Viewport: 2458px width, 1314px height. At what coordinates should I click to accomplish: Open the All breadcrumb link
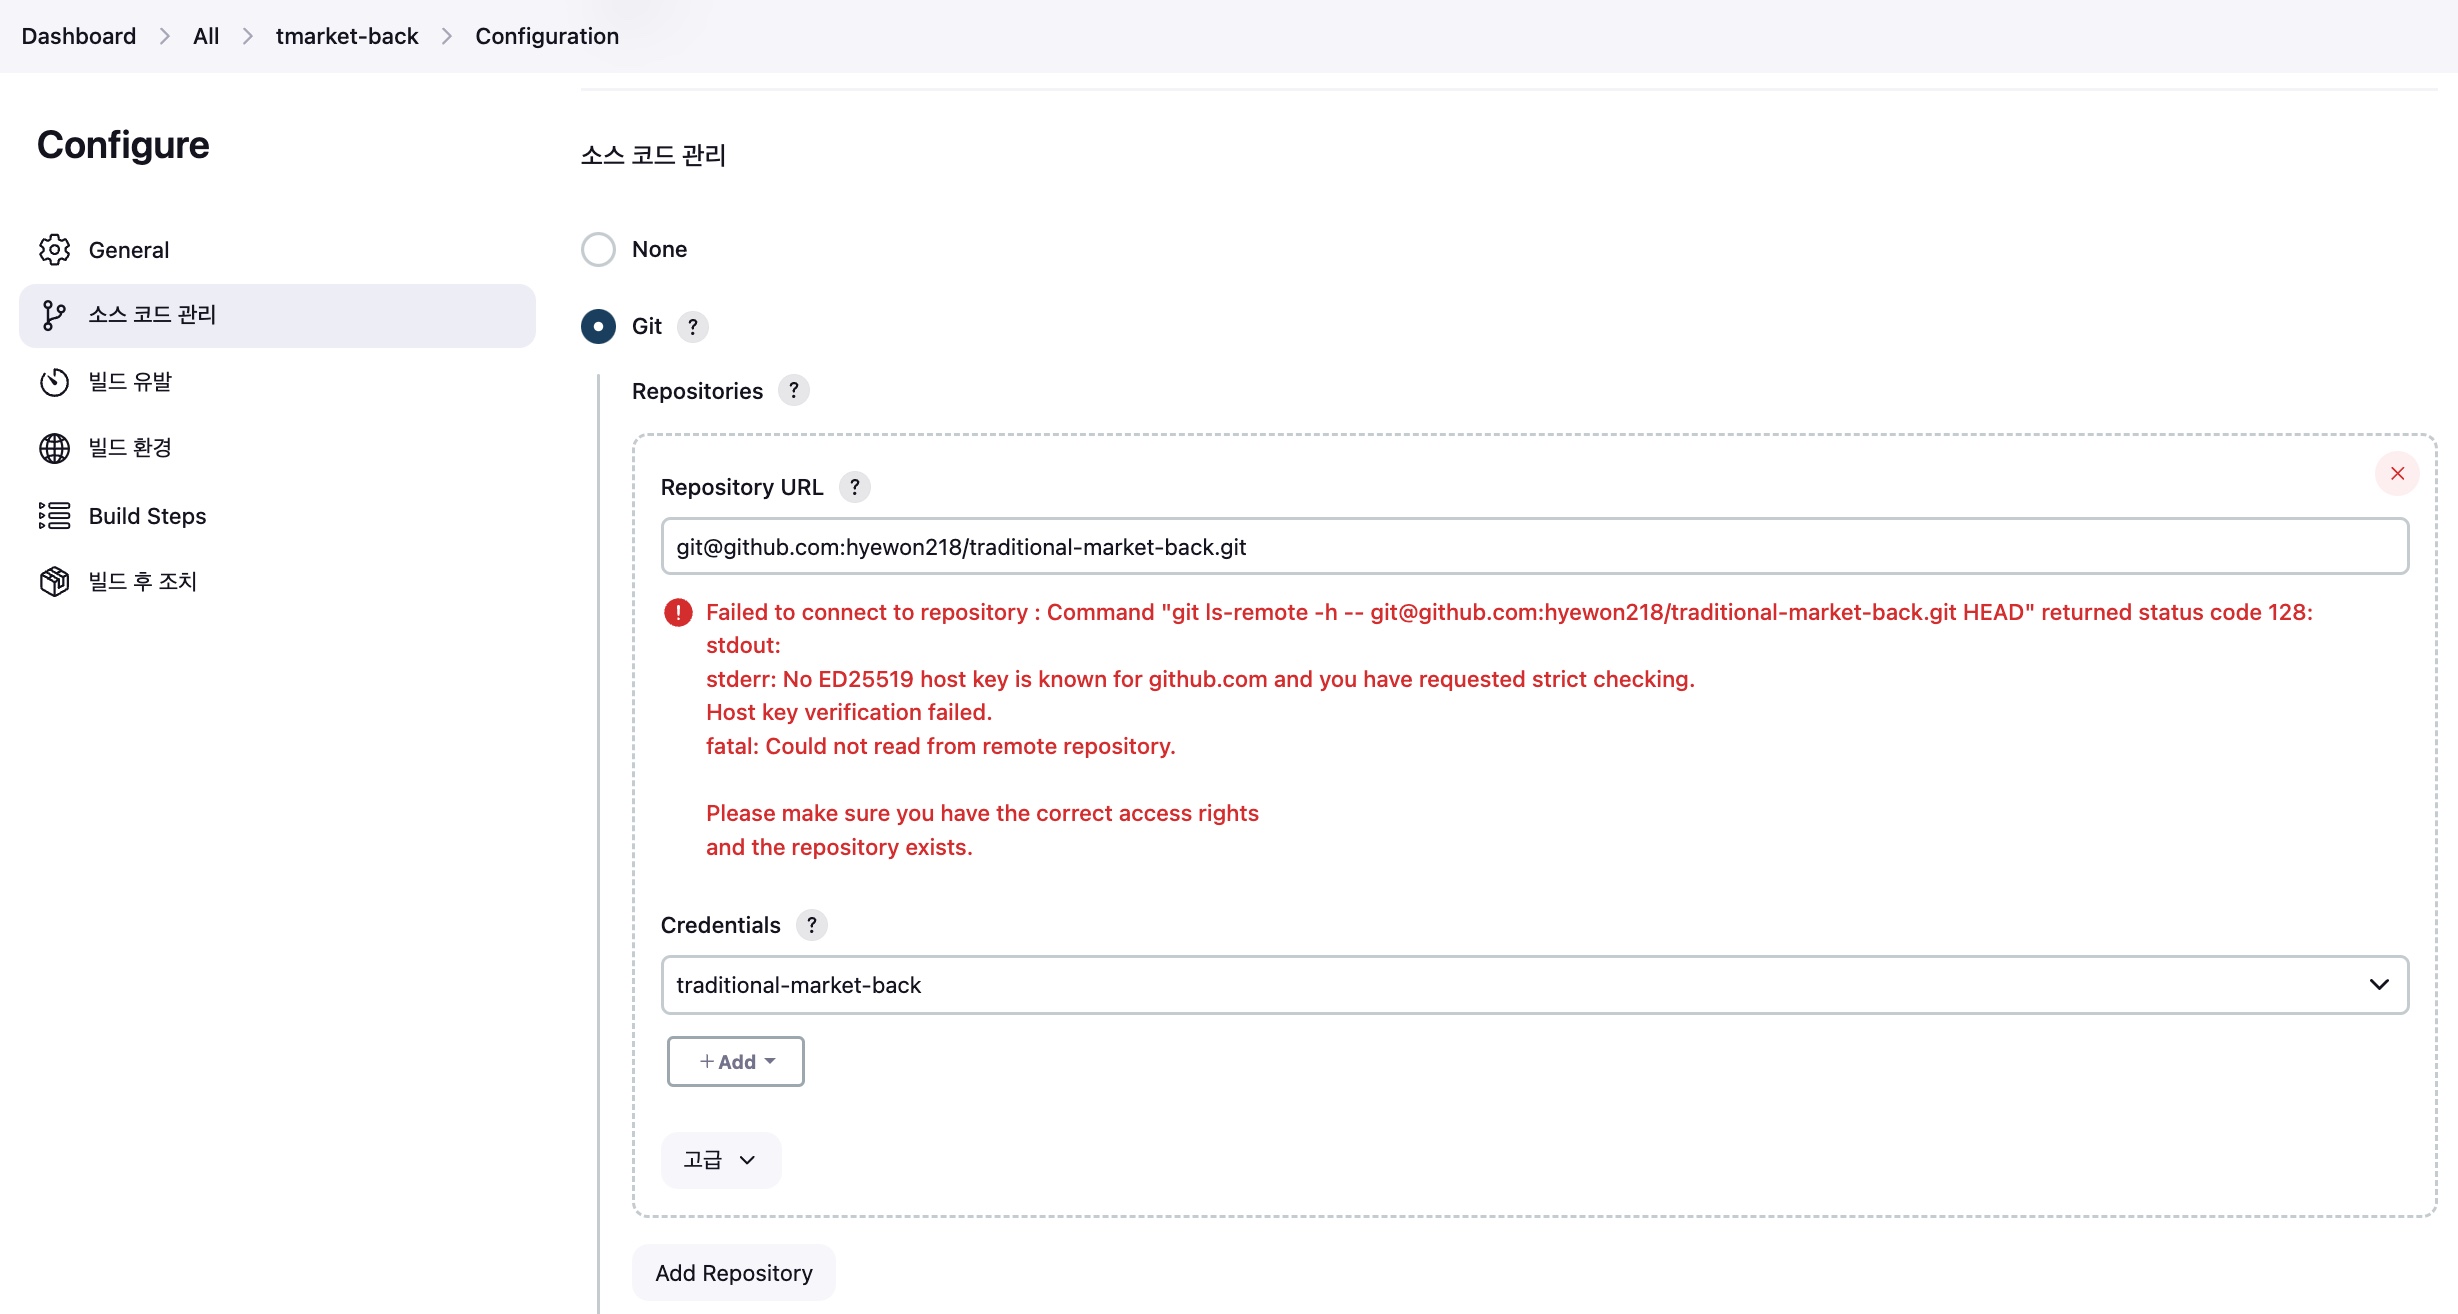click(x=206, y=36)
